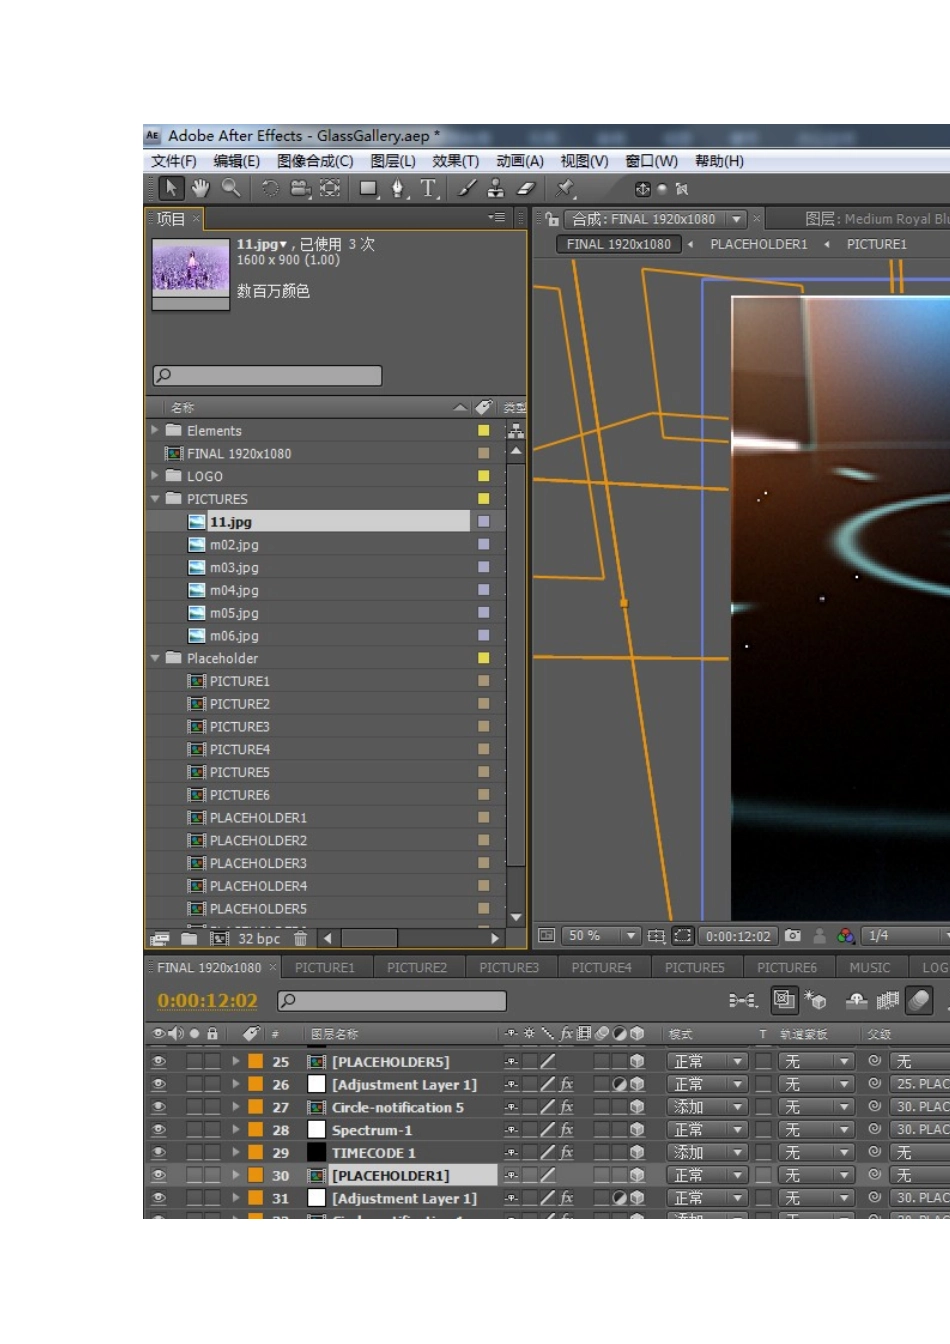Click the show channel RGB icon
Screen dimensions: 950x1344
pyautogui.click(x=846, y=936)
